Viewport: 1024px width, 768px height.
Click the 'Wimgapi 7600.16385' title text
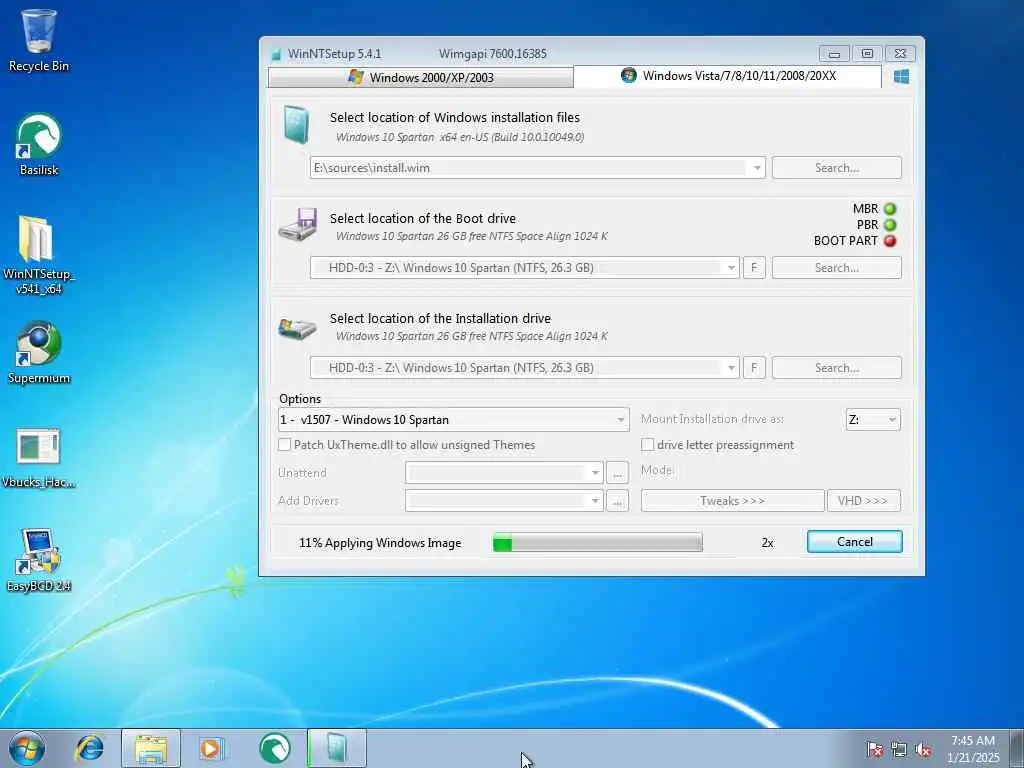pos(492,54)
